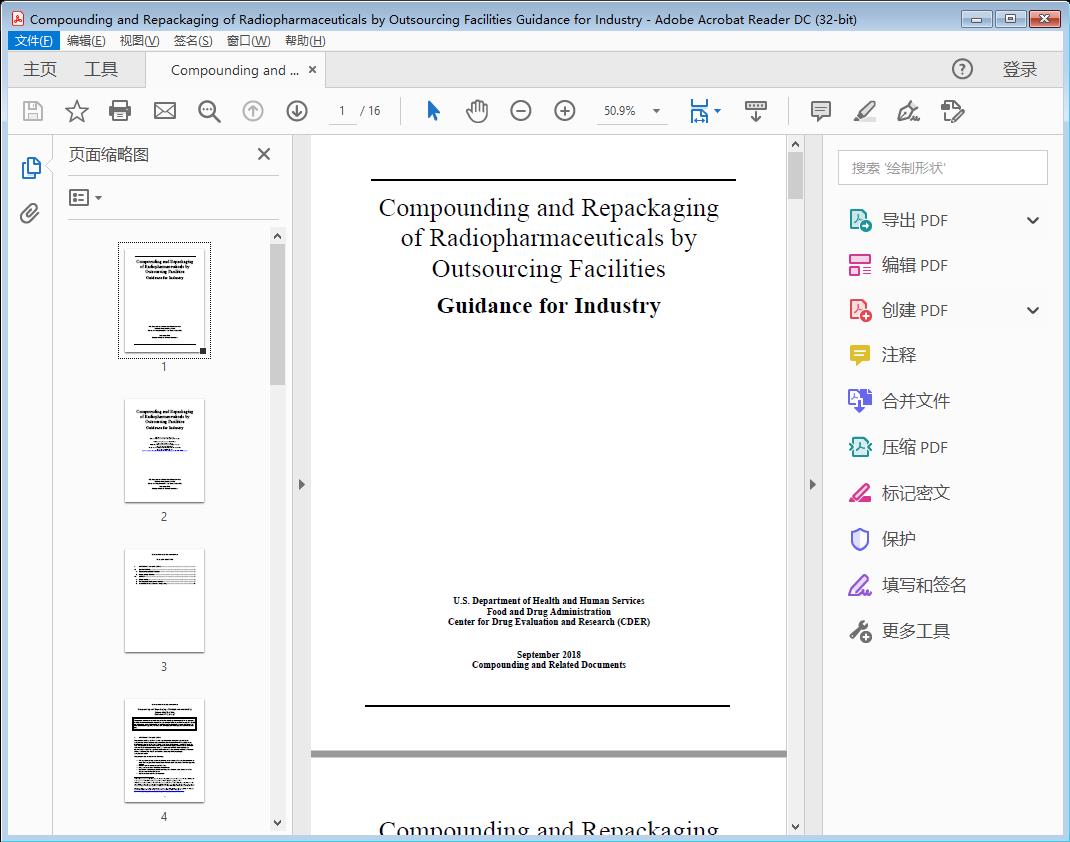
Task: Open the 视图 menu
Action: click(x=139, y=40)
